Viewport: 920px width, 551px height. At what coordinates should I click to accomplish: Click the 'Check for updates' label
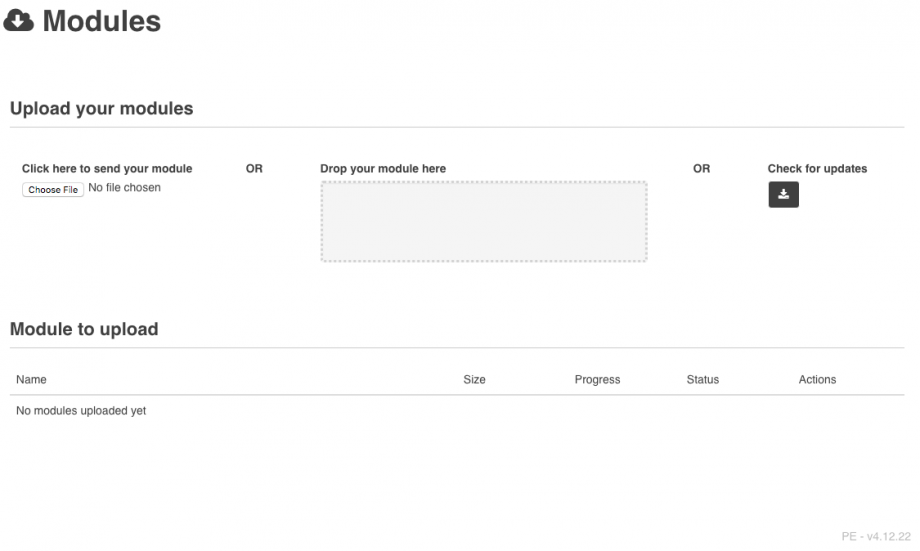(817, 169)
